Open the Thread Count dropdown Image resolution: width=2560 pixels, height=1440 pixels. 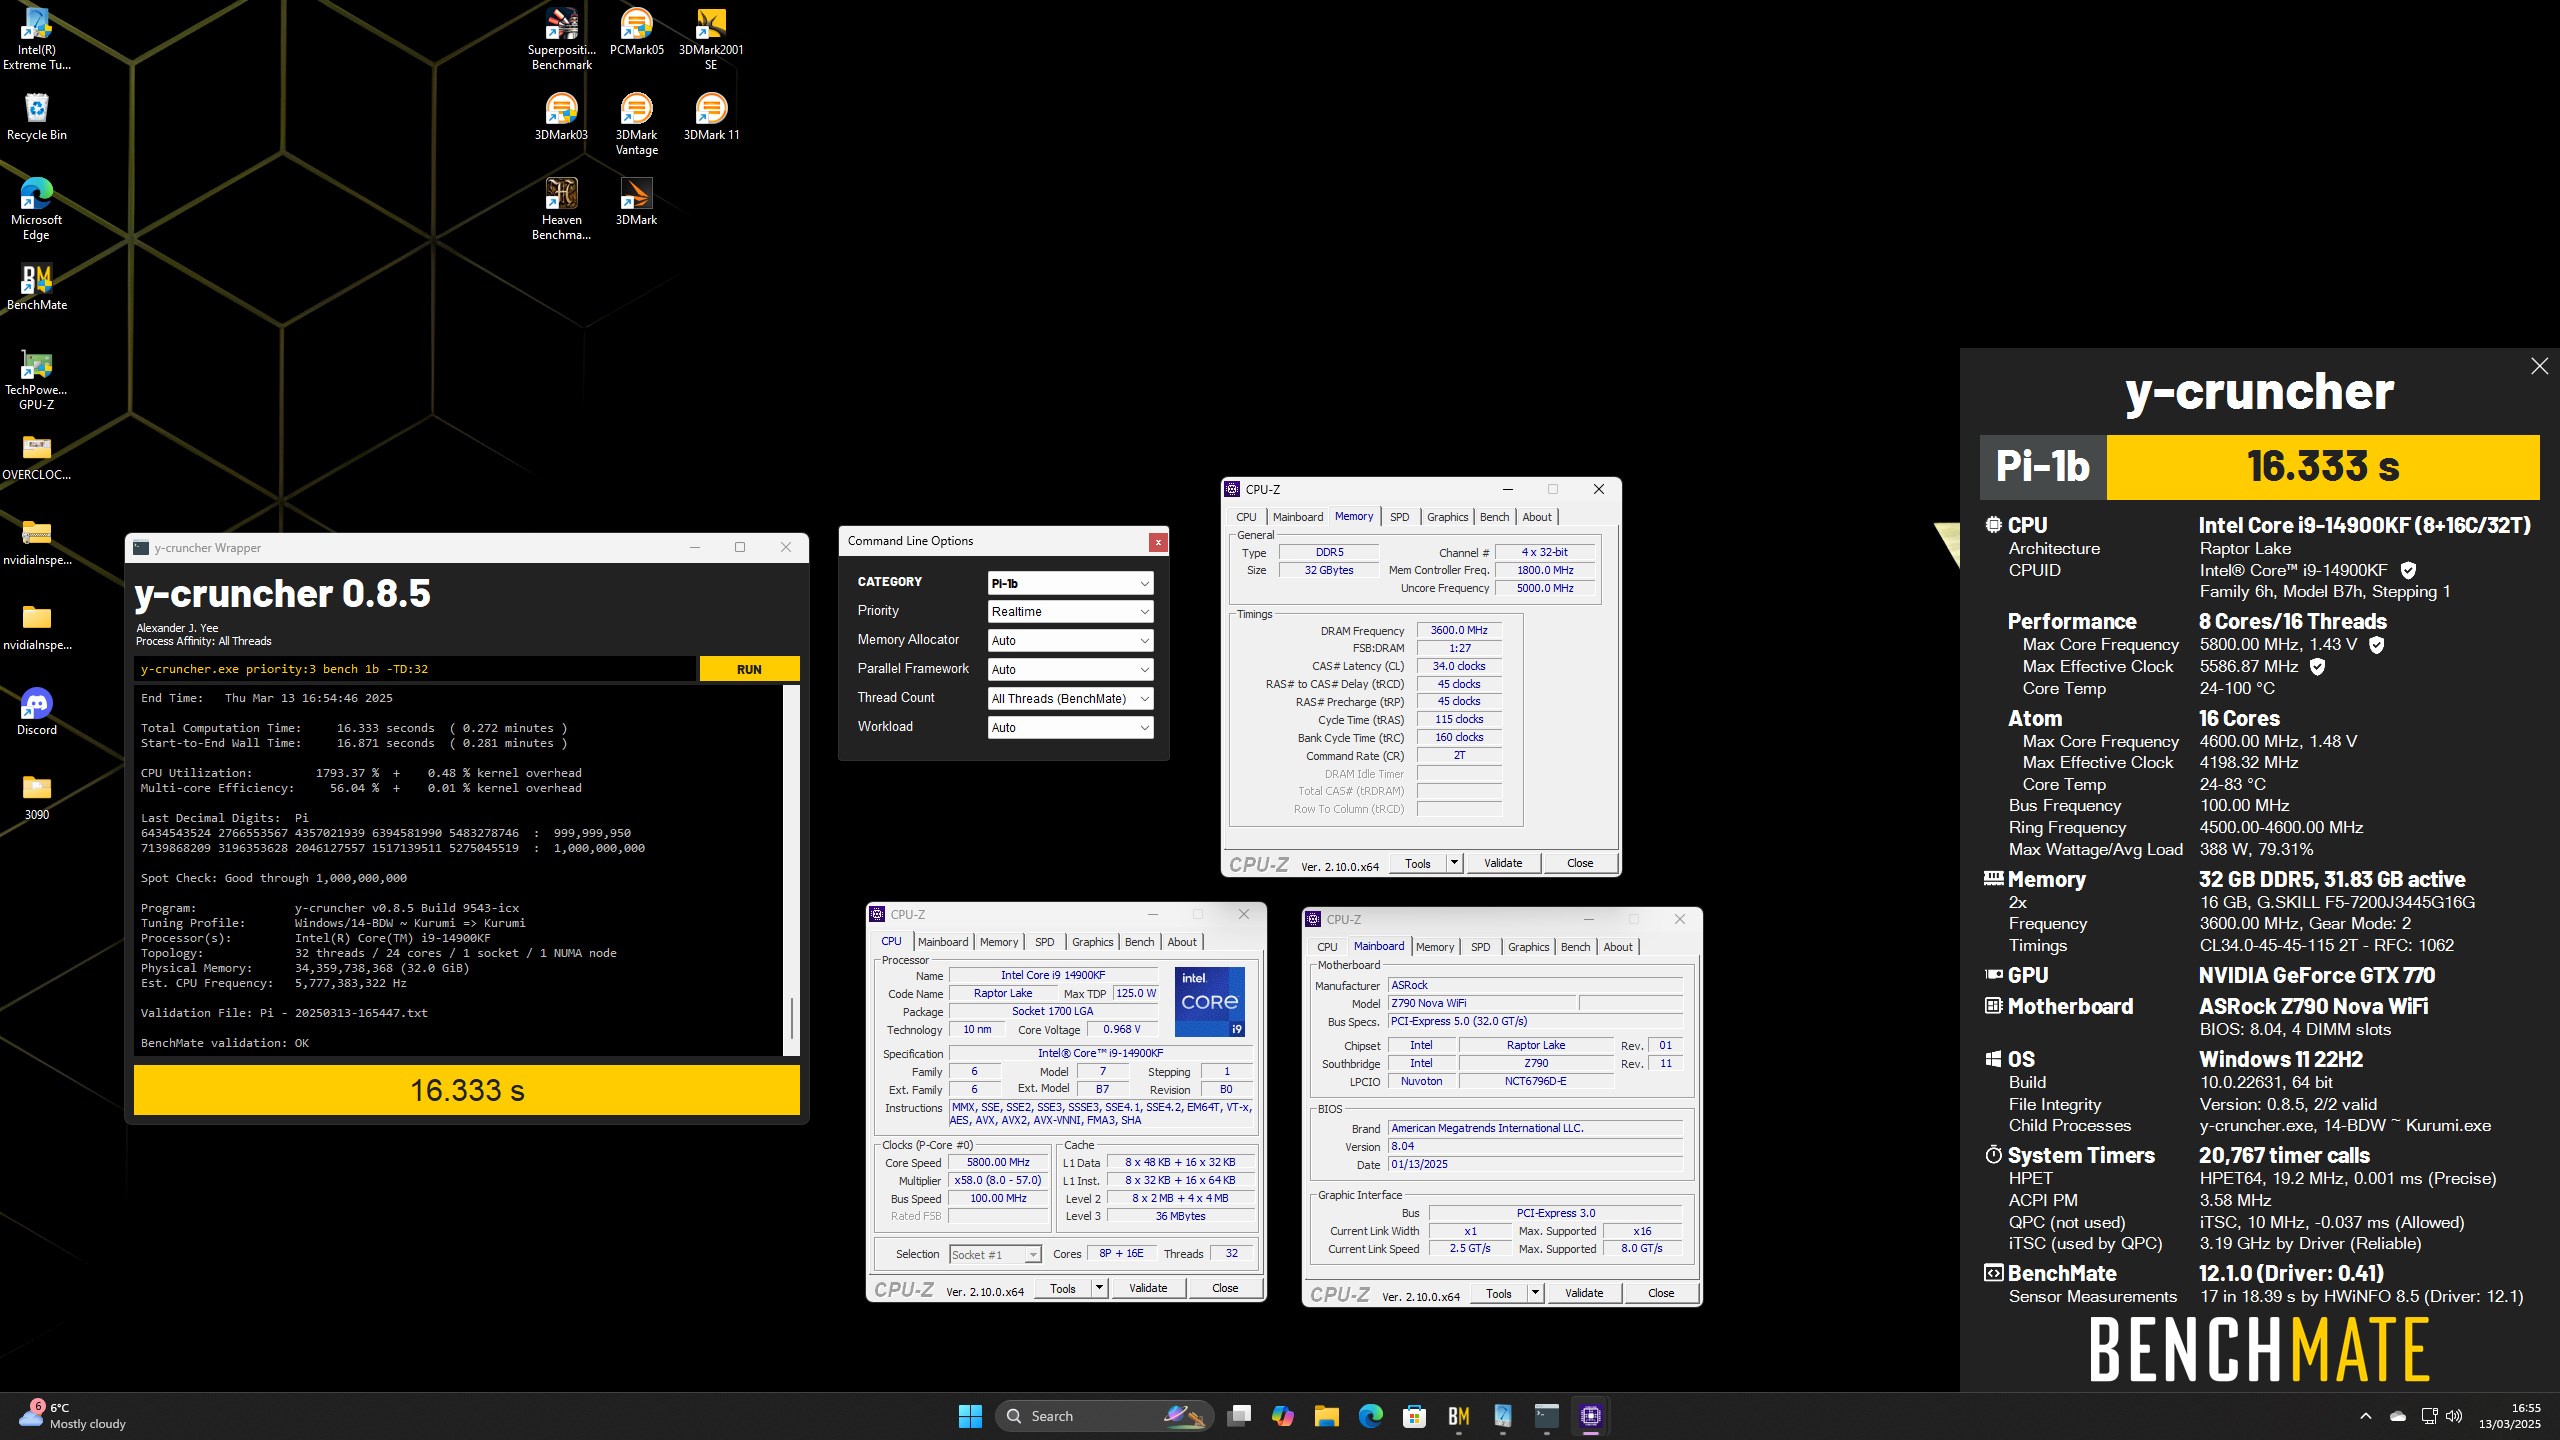[x=1070, y=698]
